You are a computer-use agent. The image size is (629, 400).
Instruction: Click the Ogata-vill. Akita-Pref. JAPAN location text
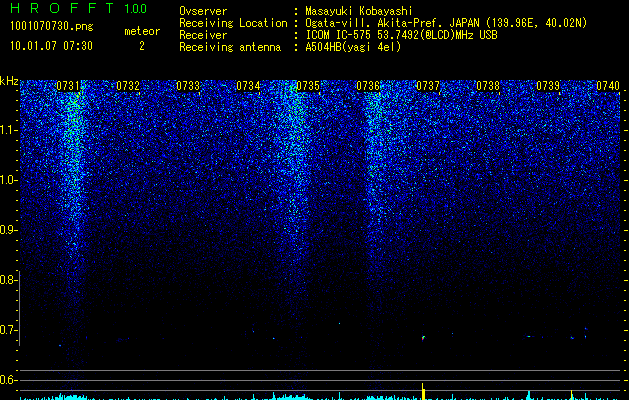(x=446, y=23)
